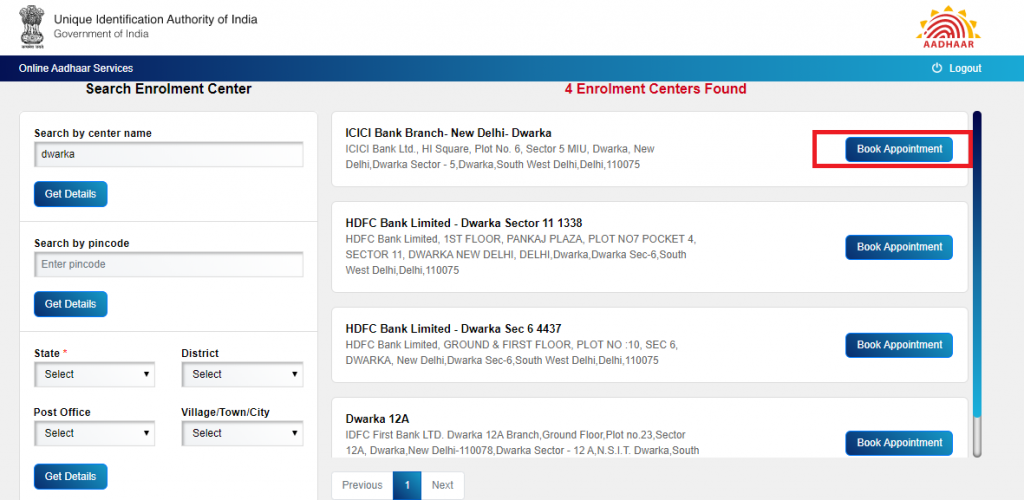Click the Aadhaar sun fingerprint logo

(x=948, y=27)
